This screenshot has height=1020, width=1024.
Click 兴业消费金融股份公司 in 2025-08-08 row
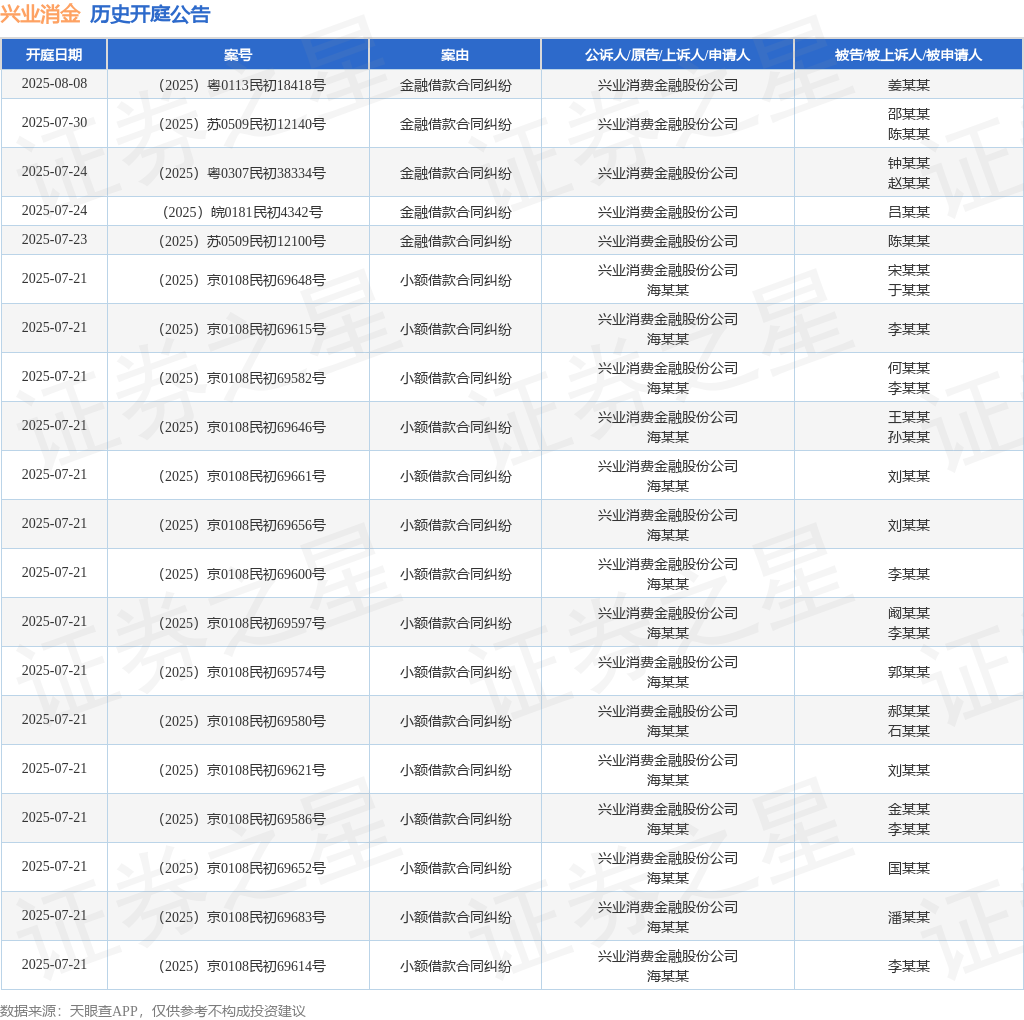(667, 85)
